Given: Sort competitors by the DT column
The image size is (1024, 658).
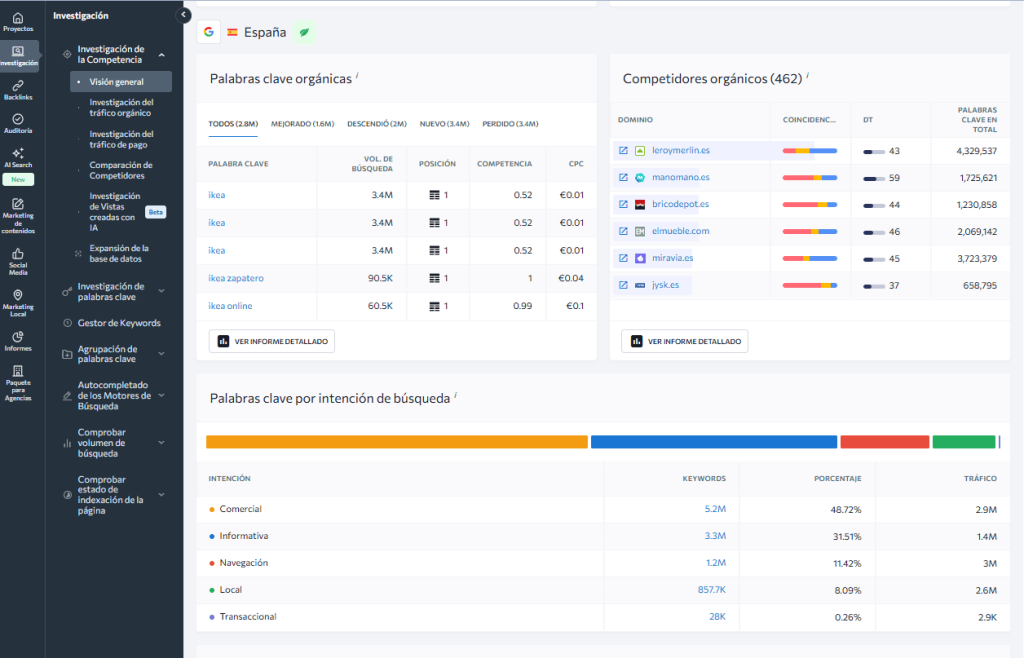Looking at the screenshot, I should point(868,120).
